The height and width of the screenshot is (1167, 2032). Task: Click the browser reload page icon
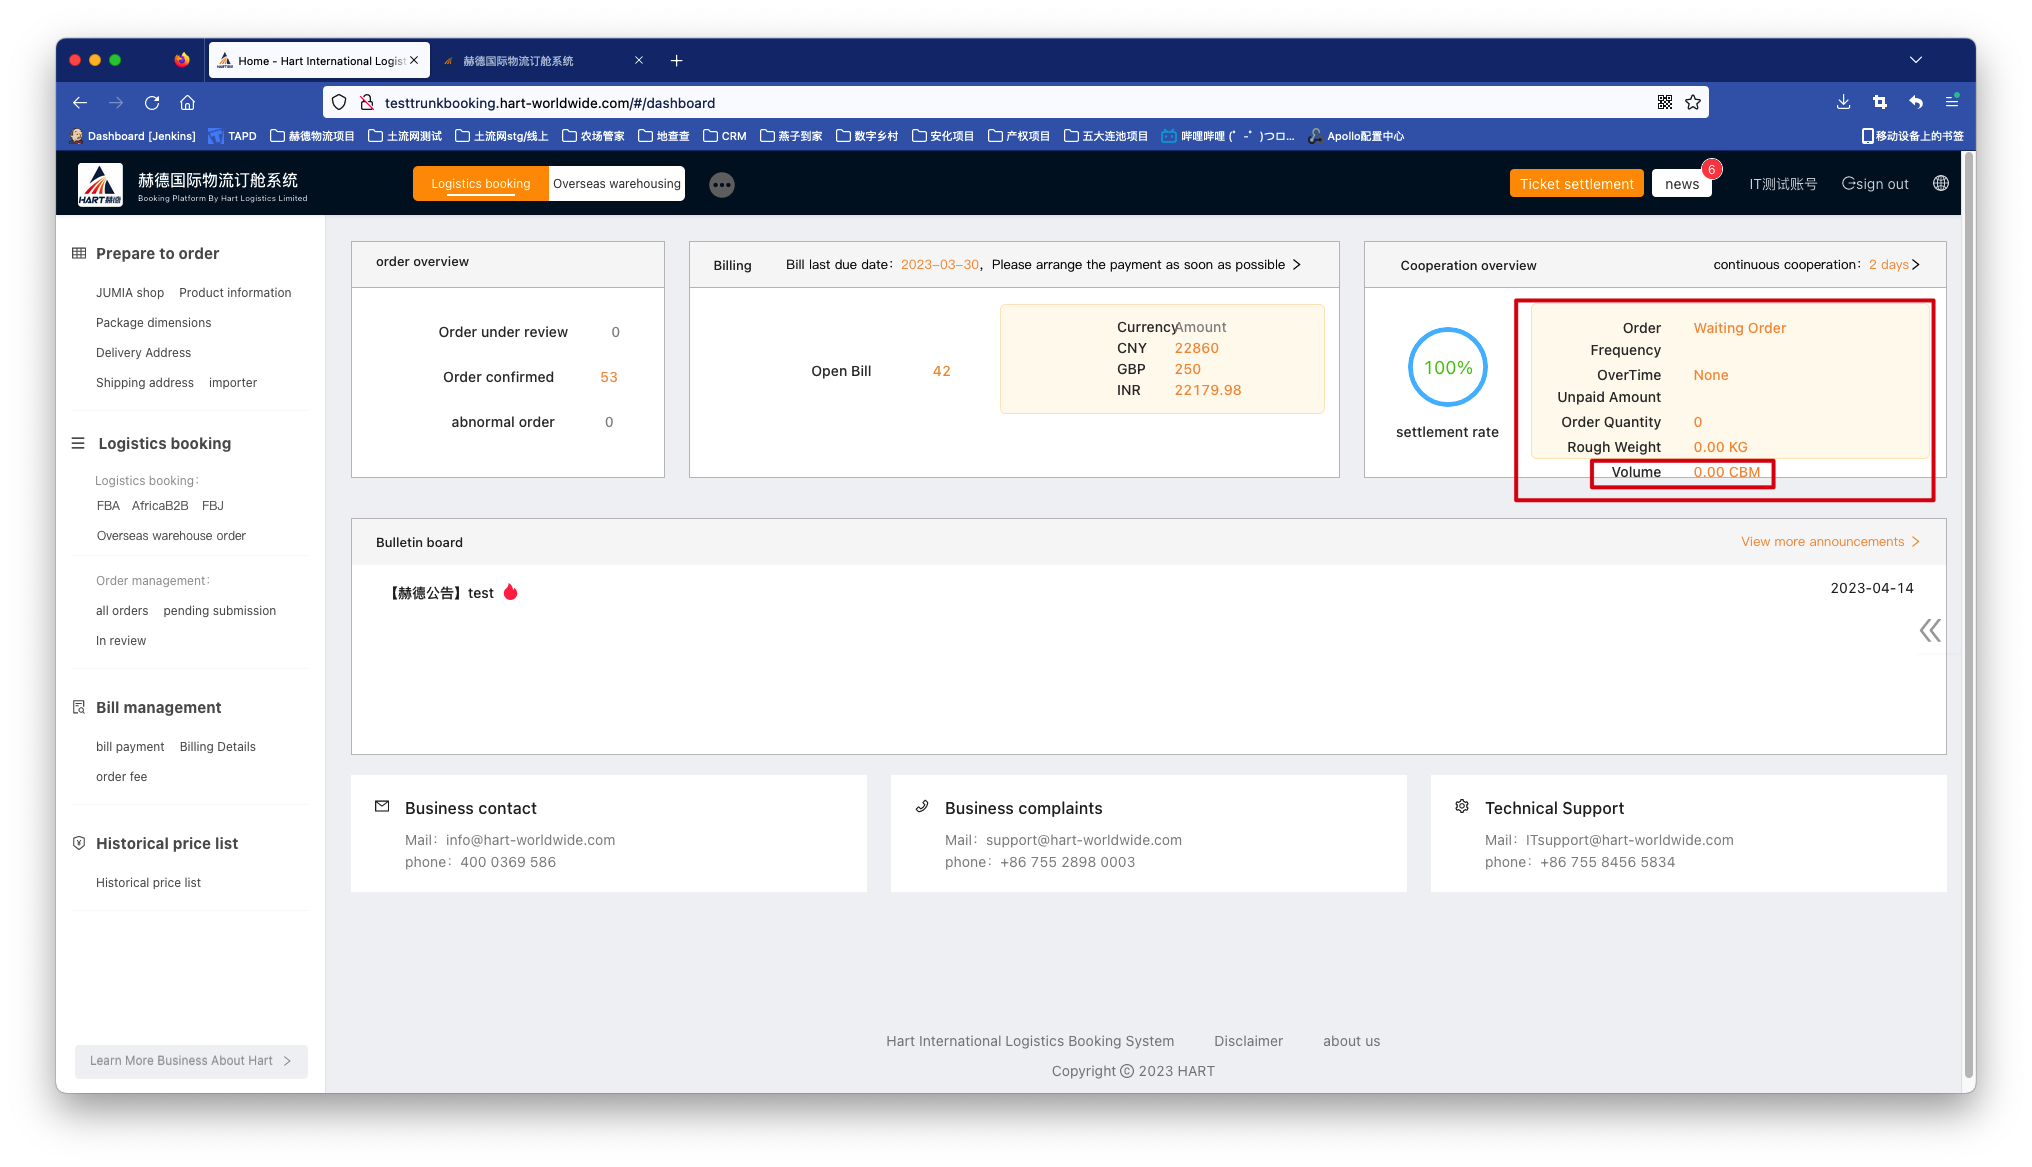pyautogui.click(x=152, y=103)
